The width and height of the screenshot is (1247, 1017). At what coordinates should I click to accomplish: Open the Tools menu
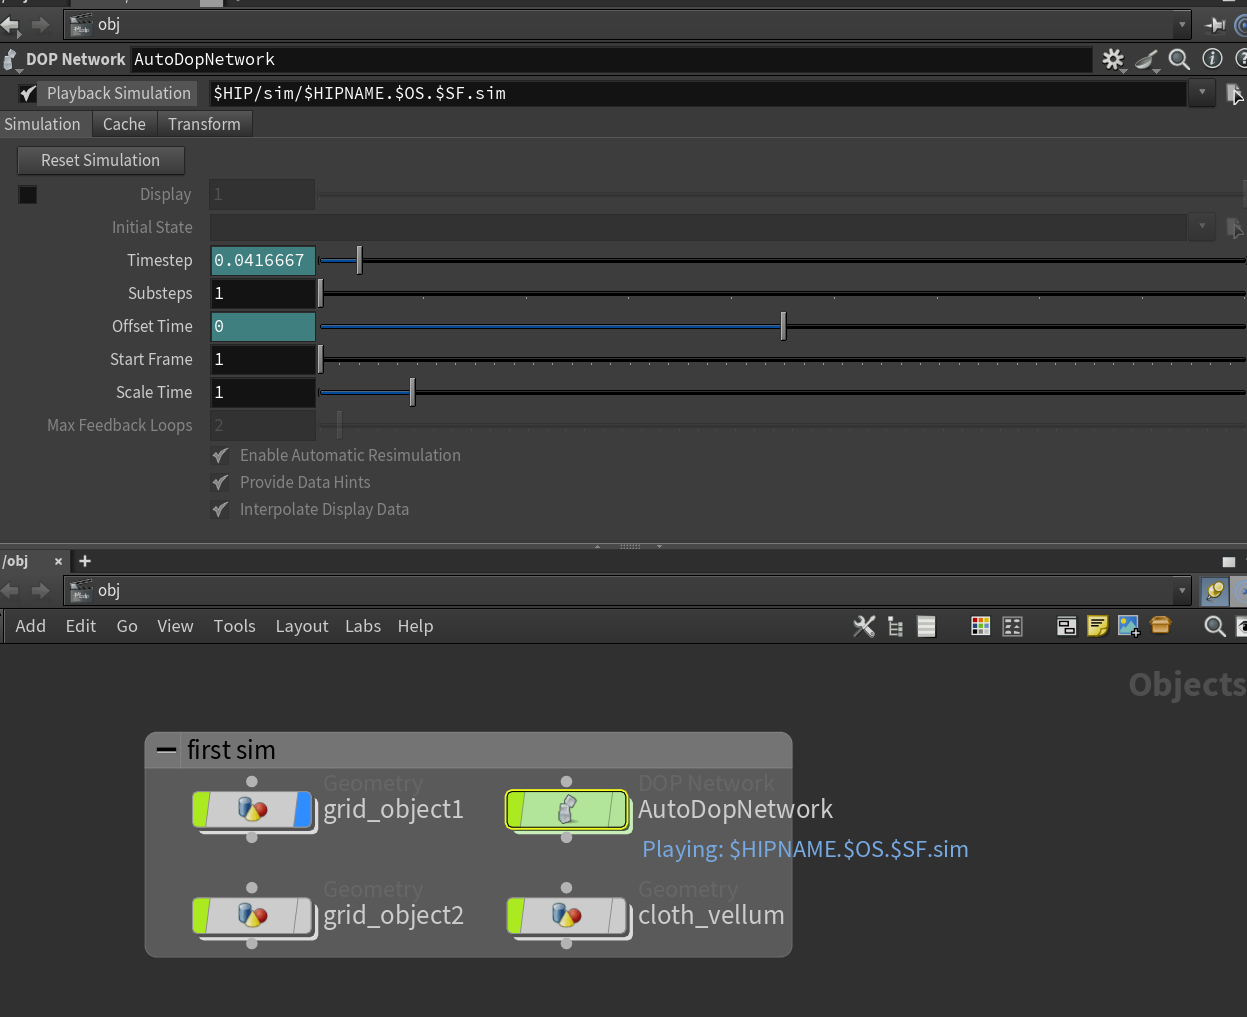pos(234,626)
